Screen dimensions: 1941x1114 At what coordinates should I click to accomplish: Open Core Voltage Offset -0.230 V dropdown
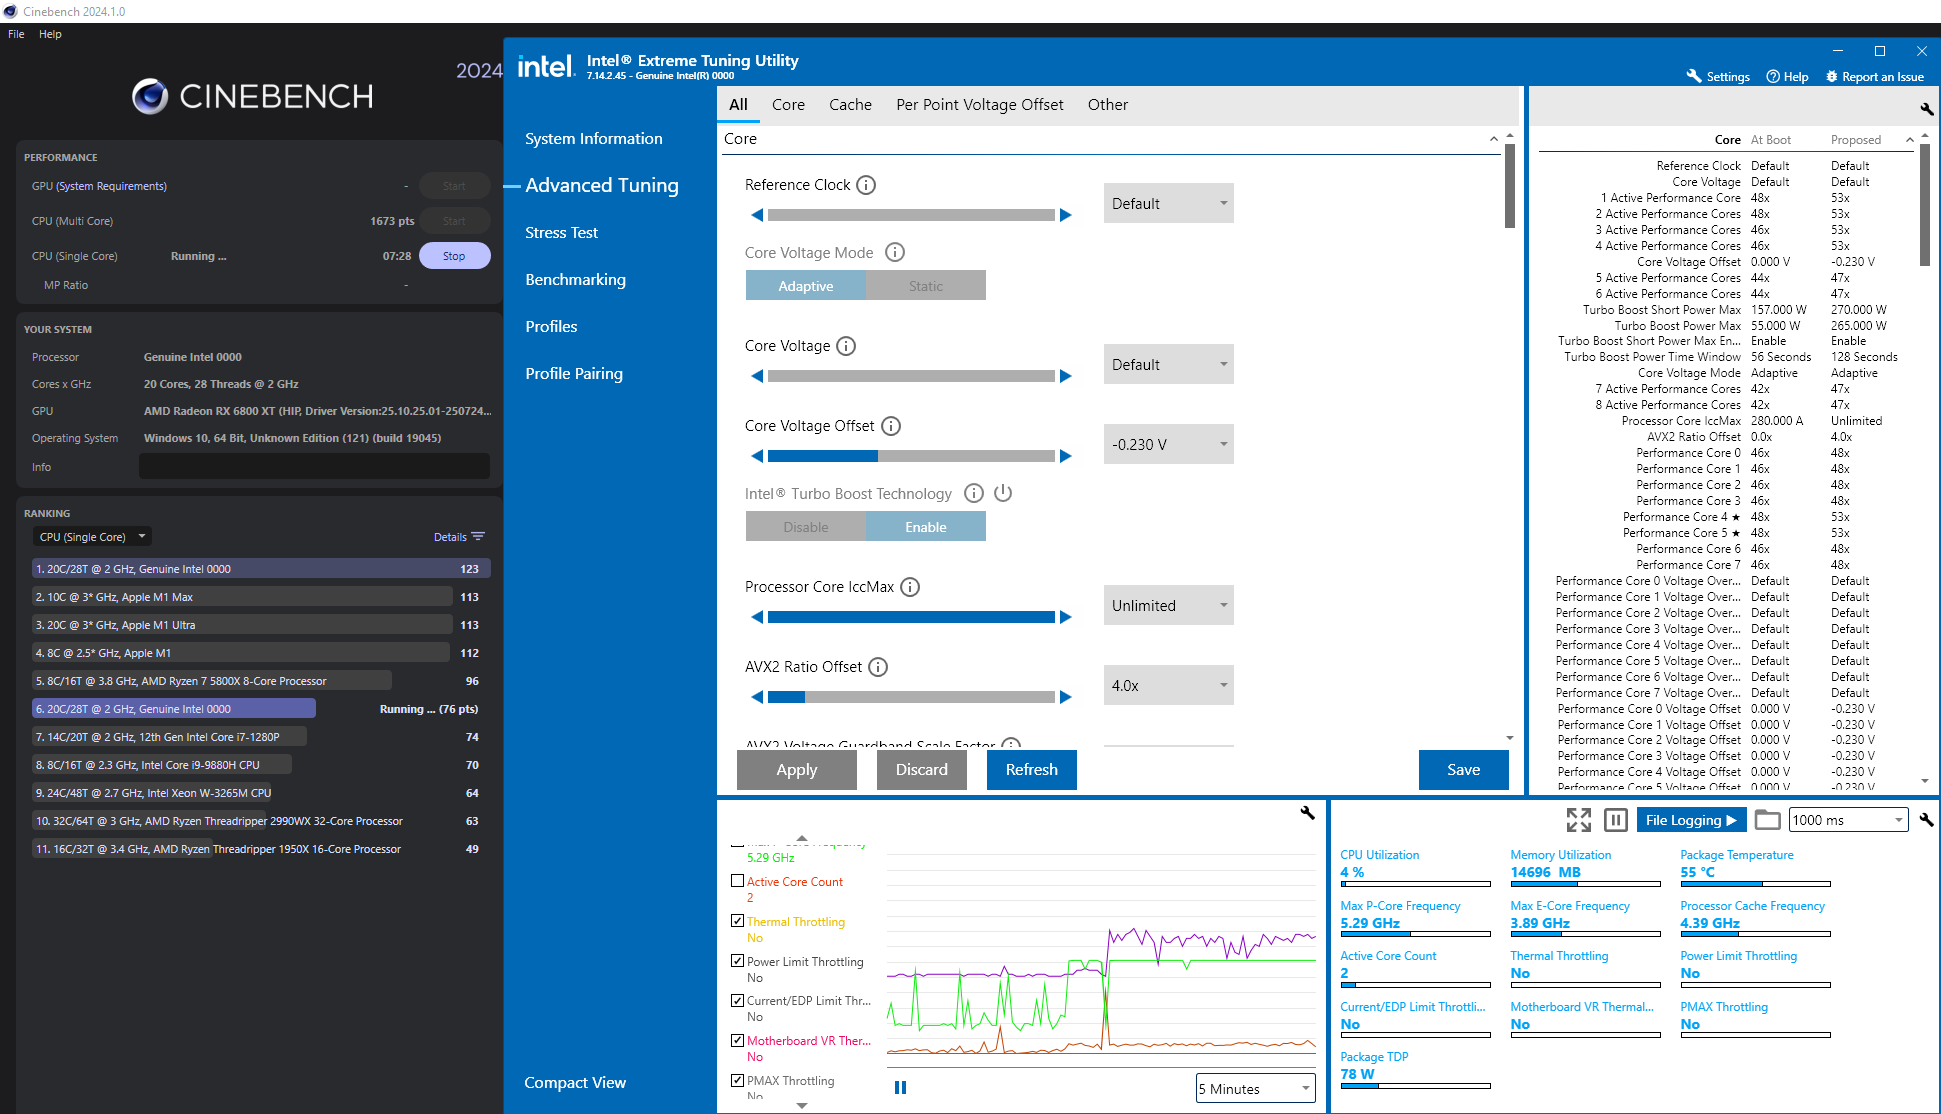1169,444
